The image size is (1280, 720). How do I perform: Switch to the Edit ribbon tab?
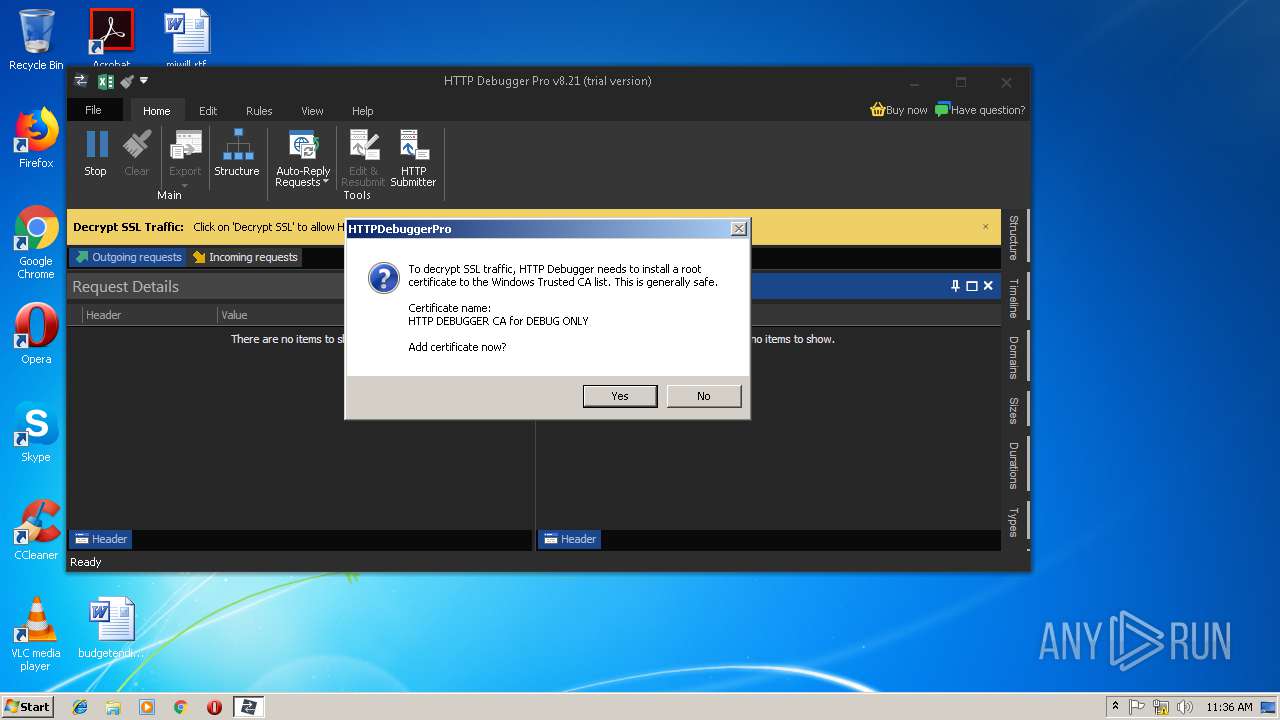pos(208,111)
